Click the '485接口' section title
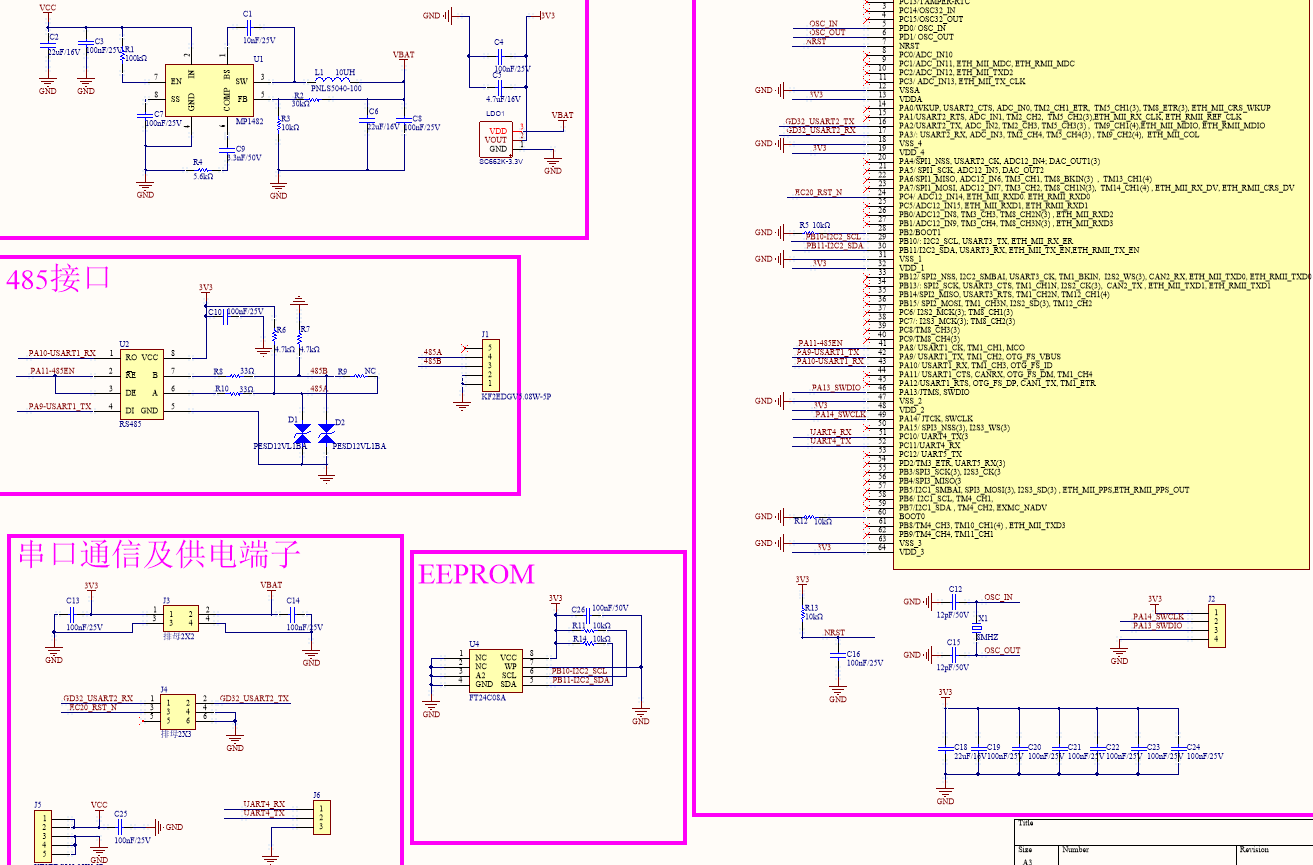This screenshot has height=865, width=1313. pyautogui.click(x=58, y=278)
